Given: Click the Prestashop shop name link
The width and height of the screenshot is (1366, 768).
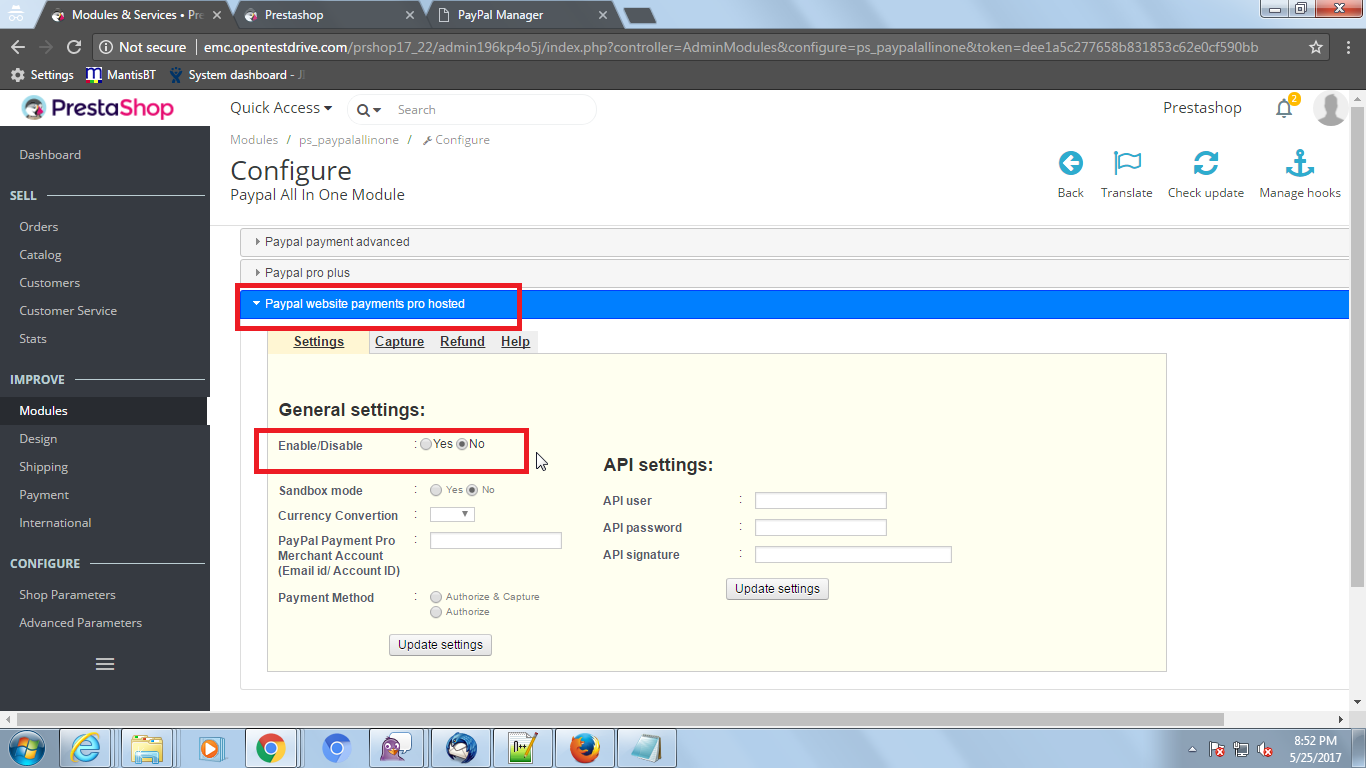Looking at the screenshot, I should coord(1202,108).
